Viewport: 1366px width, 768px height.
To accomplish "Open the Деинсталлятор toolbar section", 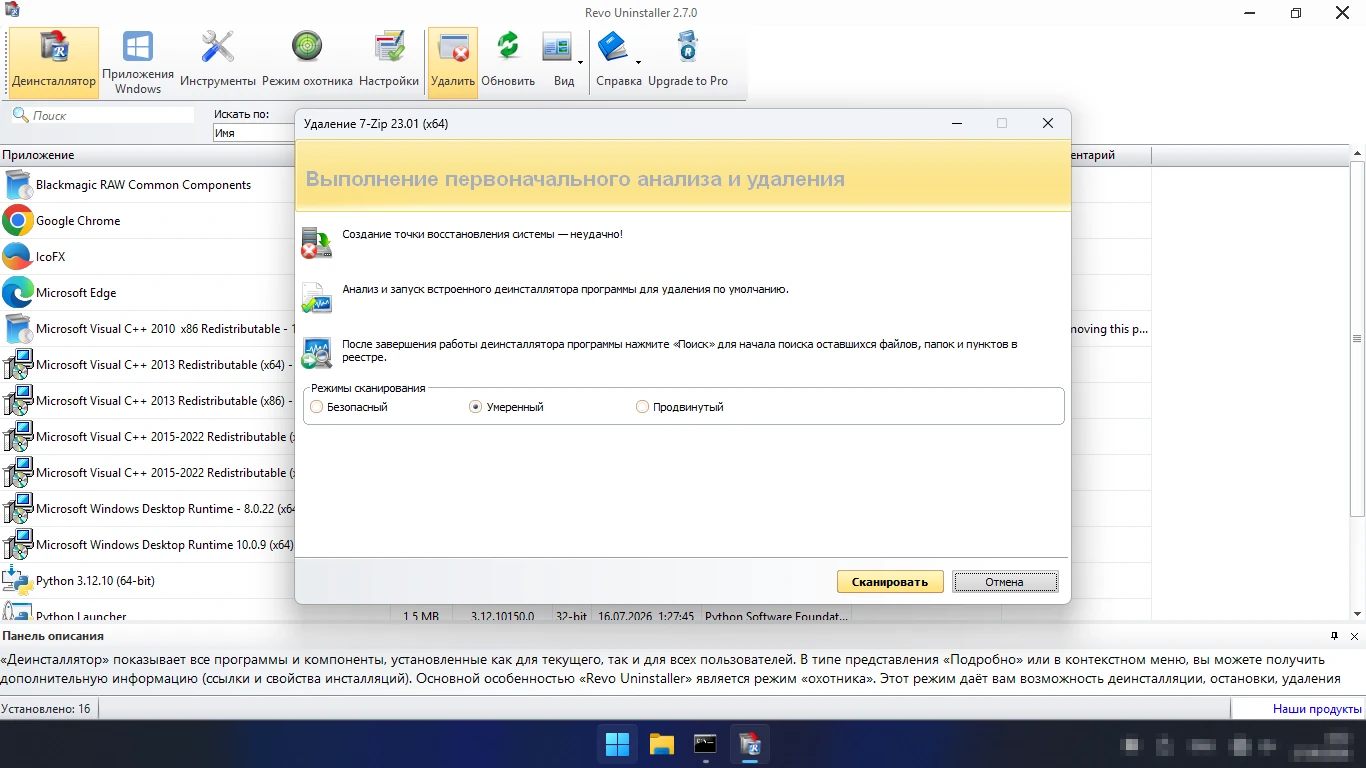I will click(x=54, y=62).
